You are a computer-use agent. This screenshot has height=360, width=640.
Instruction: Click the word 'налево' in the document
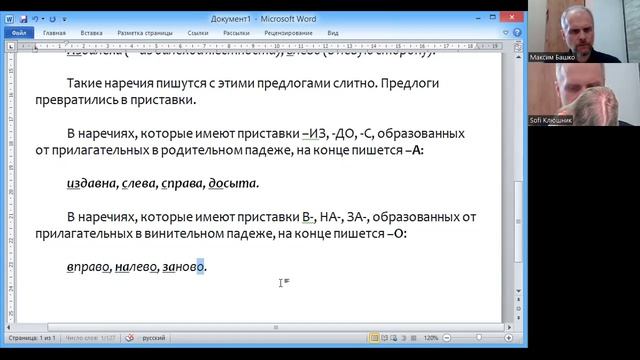136,267
